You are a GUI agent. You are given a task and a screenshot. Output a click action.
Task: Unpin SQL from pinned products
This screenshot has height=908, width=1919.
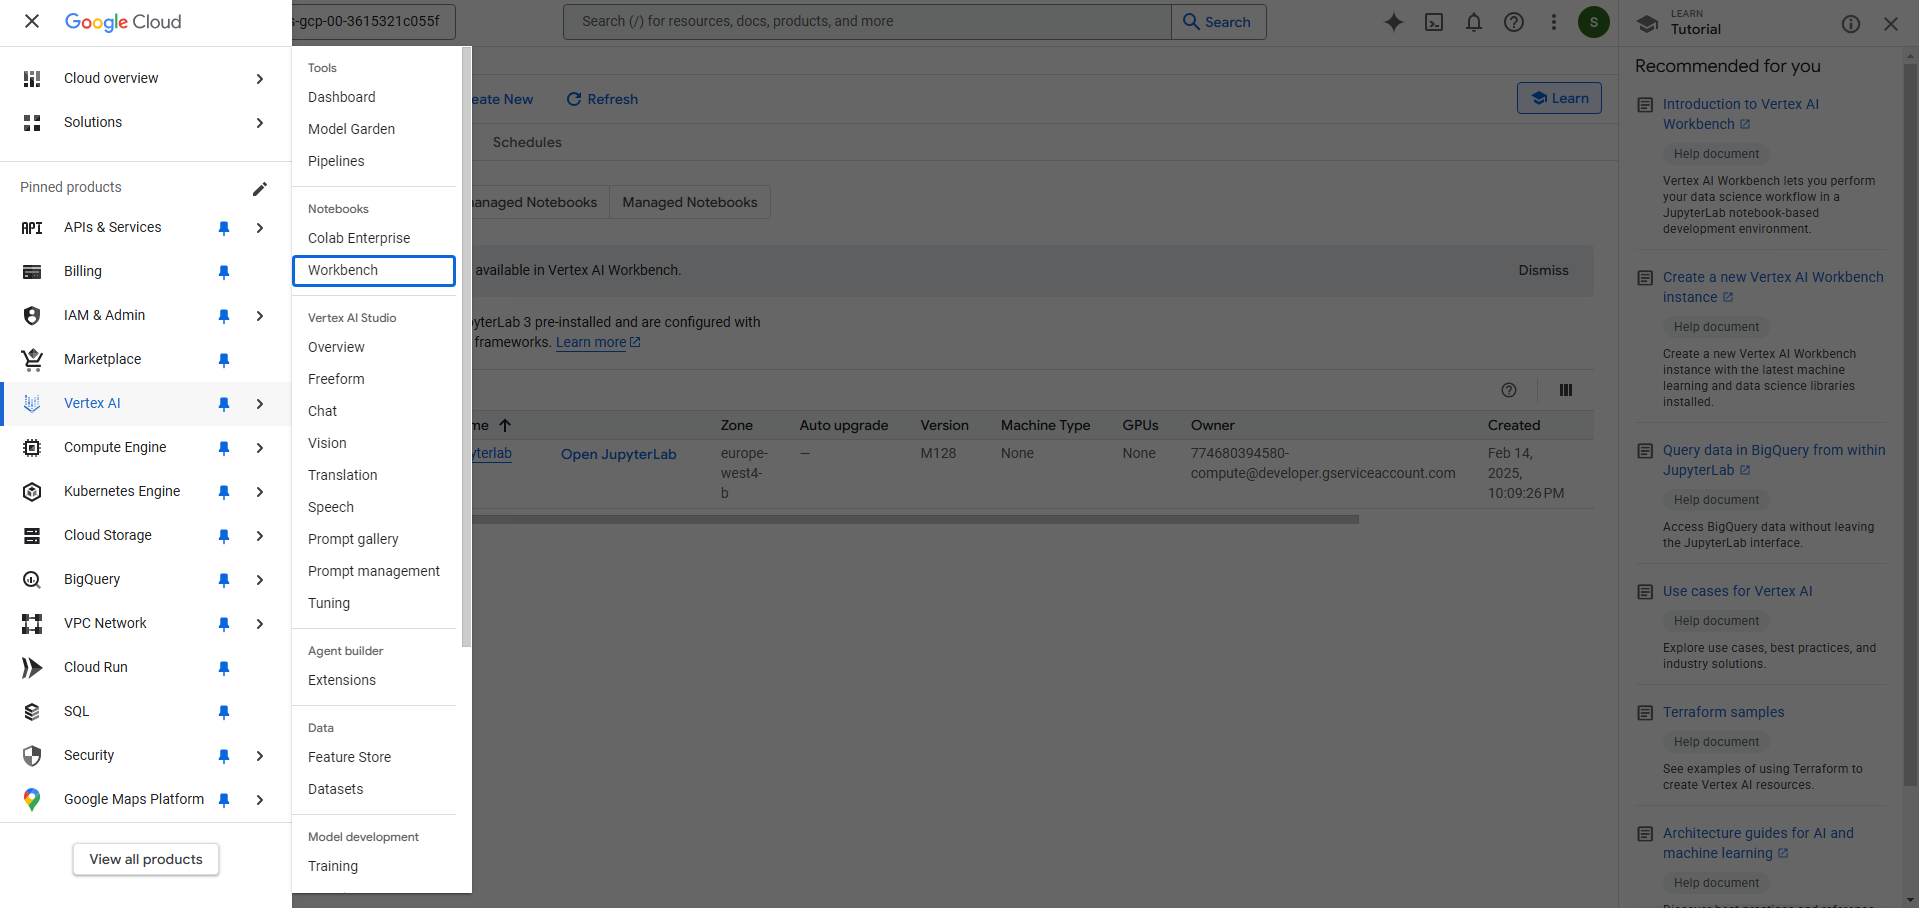224,712
